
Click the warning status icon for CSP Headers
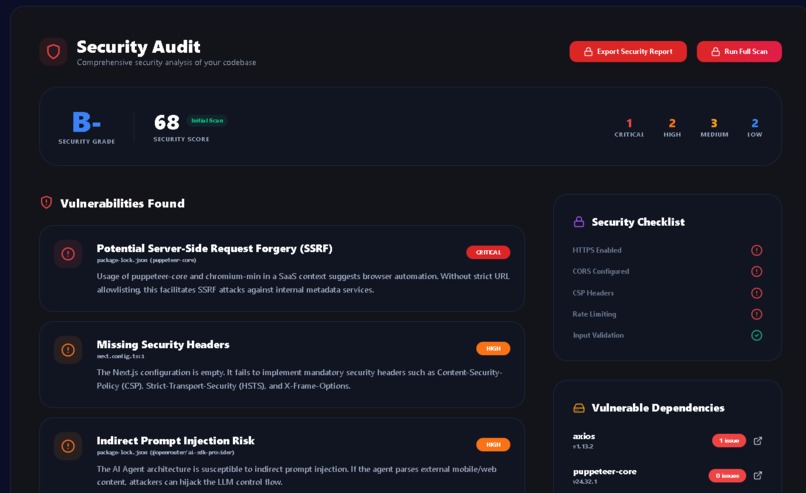[x=756, y=293]
